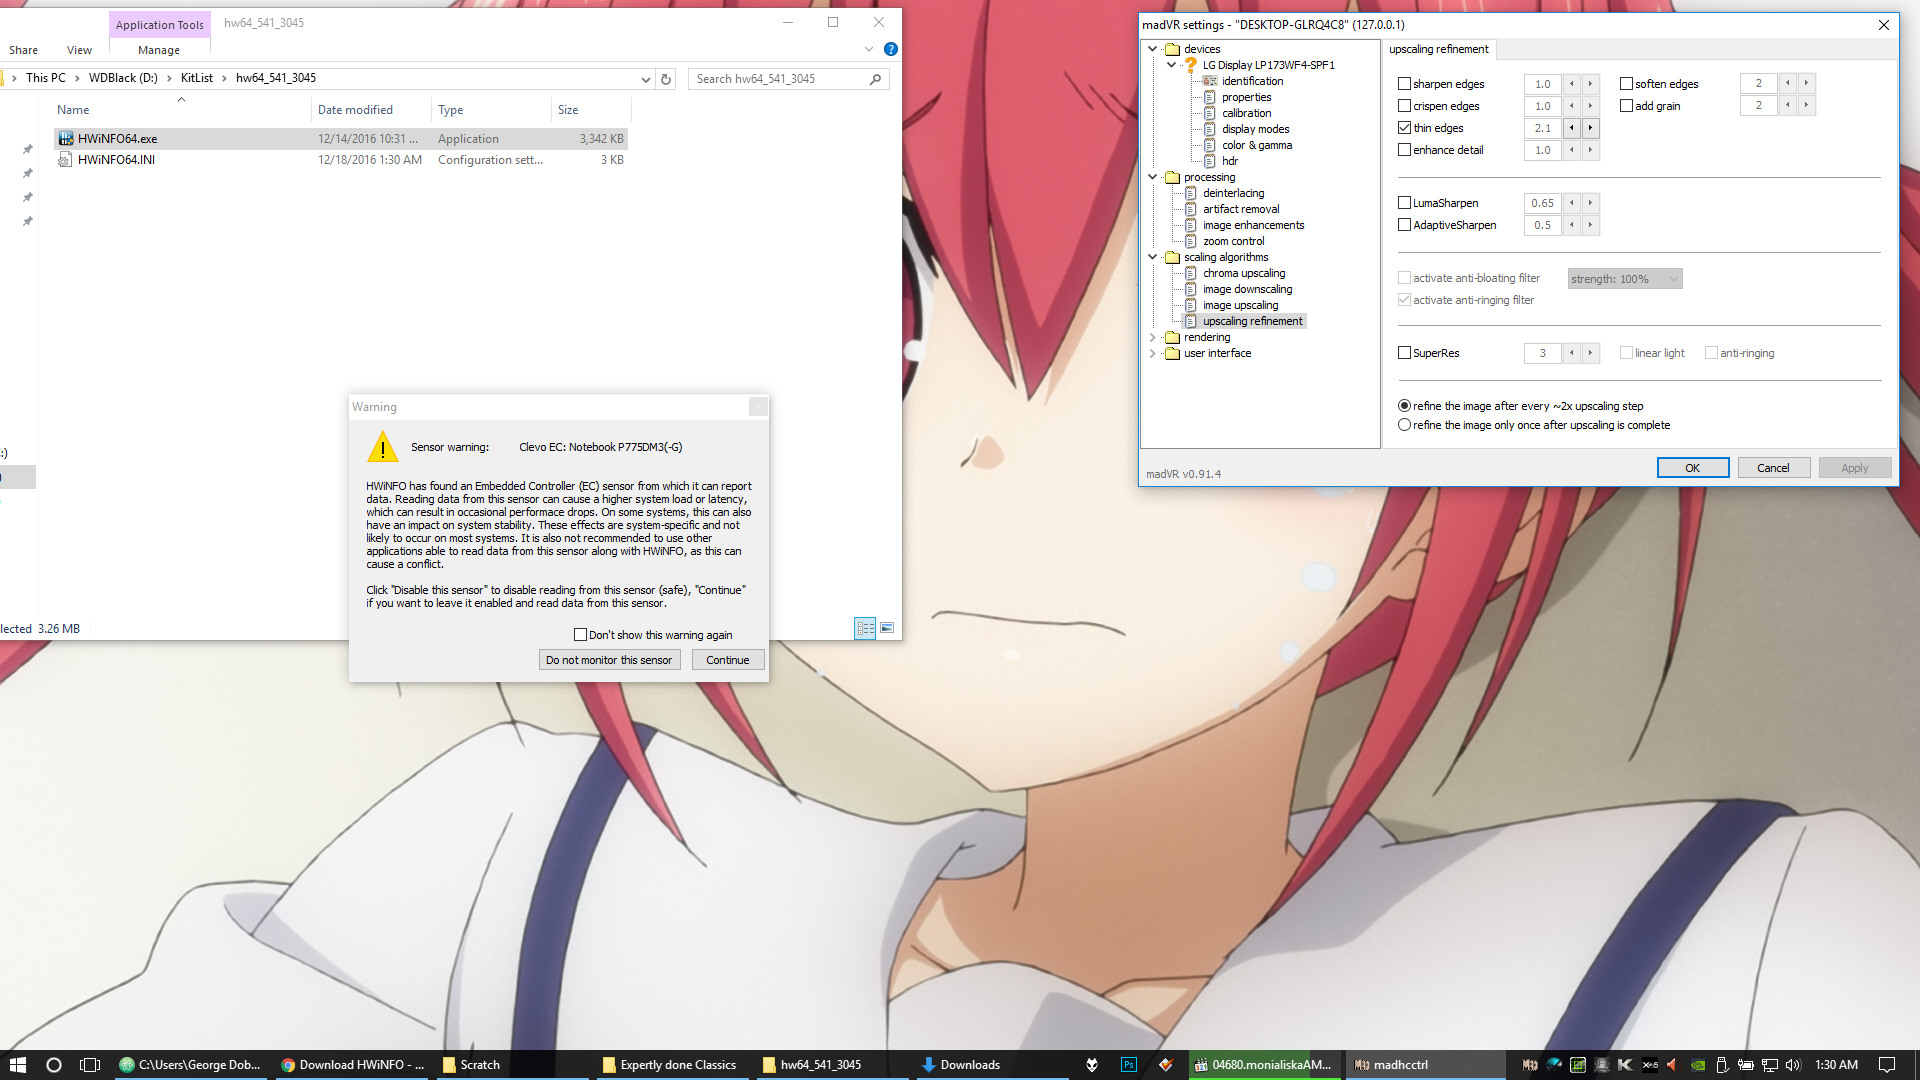The width and height of the screenshot is (1920, 1080).
Task: Open volume tray speaker icon
Action: [1792, 1065]
